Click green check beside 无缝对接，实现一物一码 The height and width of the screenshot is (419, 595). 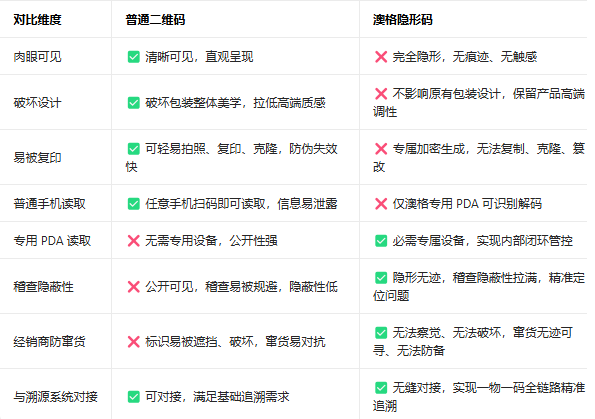[x=381, y=387]
